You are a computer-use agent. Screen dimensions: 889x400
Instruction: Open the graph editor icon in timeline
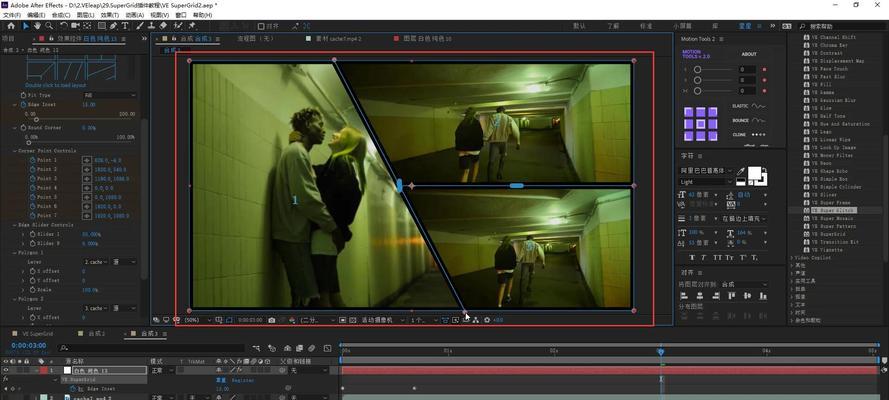327,348
